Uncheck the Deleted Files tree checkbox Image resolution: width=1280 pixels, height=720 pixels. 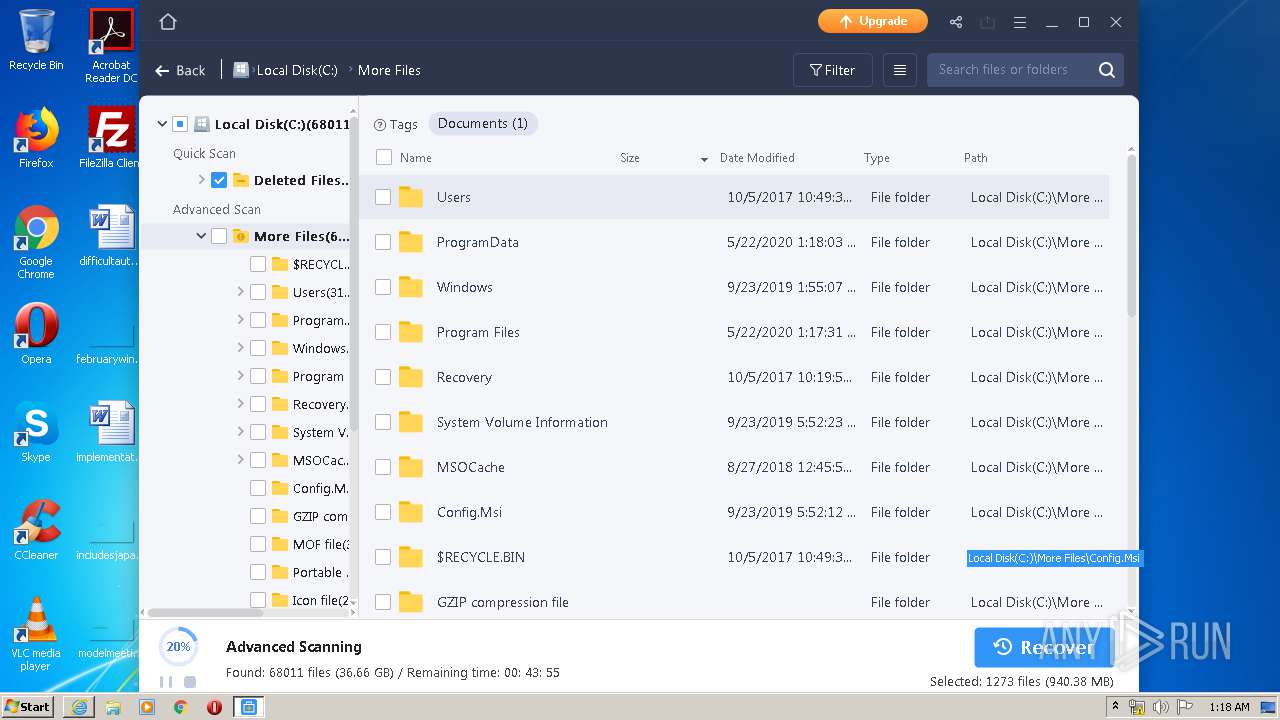click(x=219, y=180)
